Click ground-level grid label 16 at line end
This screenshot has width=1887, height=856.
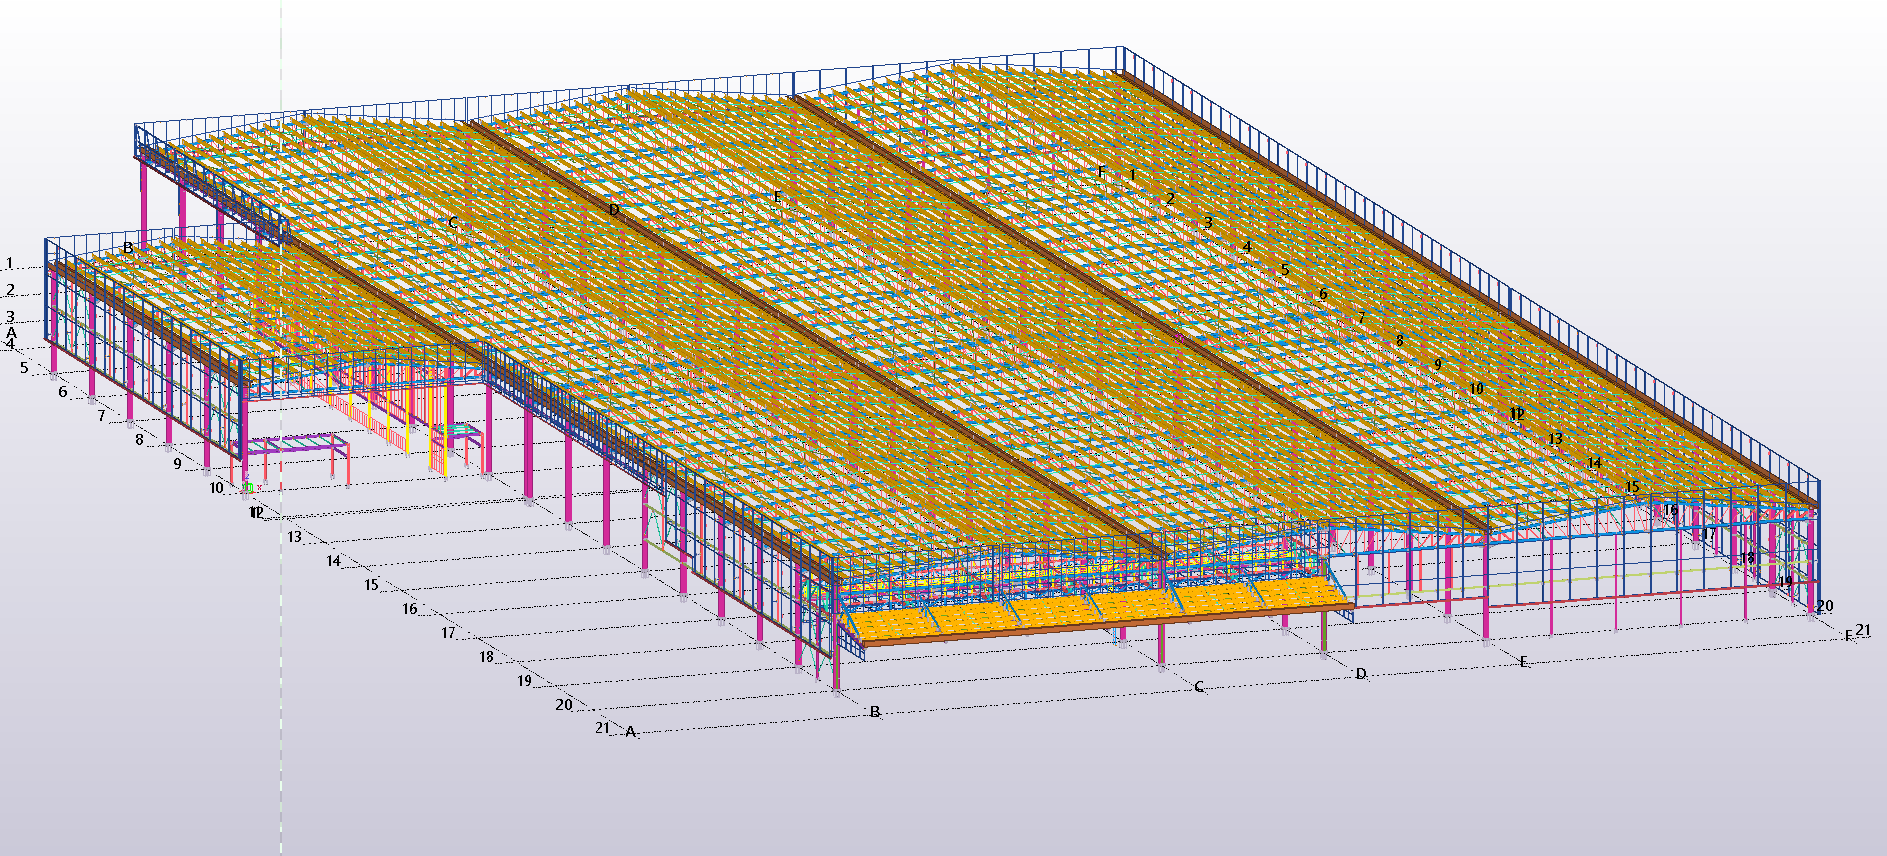click(410, 609)
